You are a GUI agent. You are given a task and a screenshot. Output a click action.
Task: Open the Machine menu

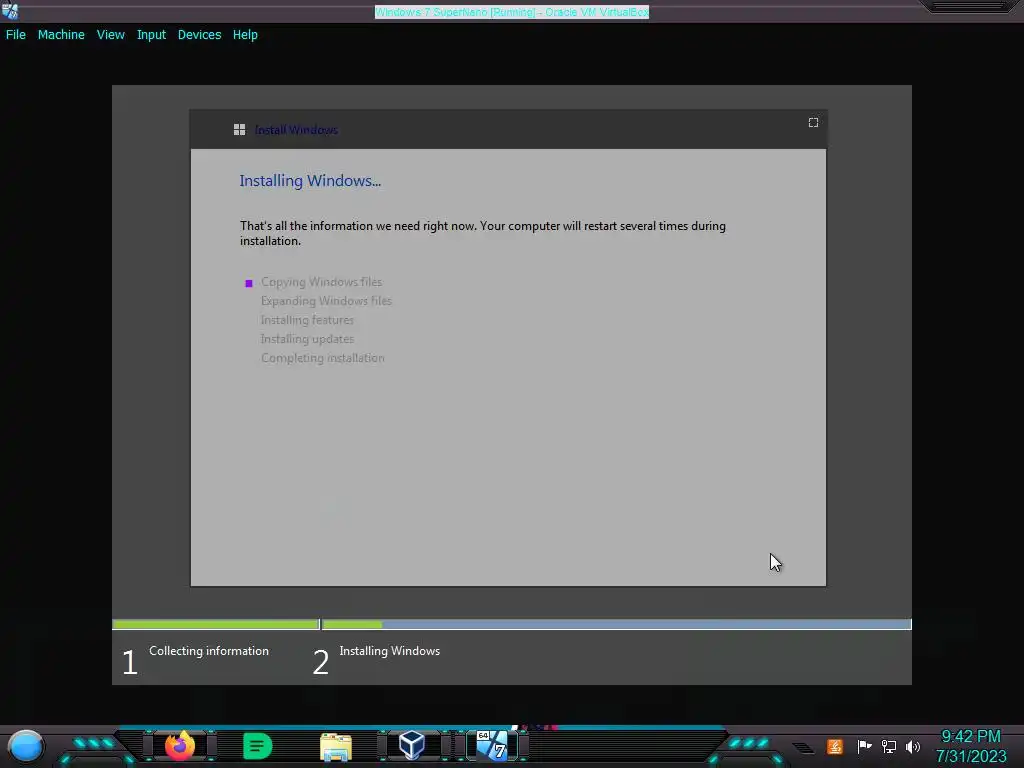61,35
